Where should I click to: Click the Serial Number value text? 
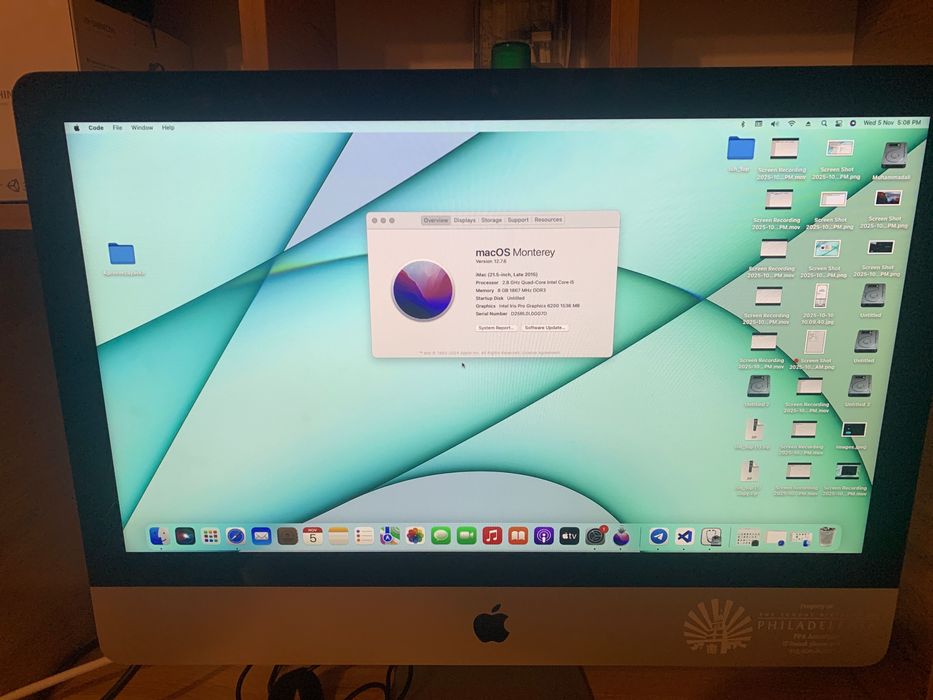pyautogui.click(x=528, y=313)
